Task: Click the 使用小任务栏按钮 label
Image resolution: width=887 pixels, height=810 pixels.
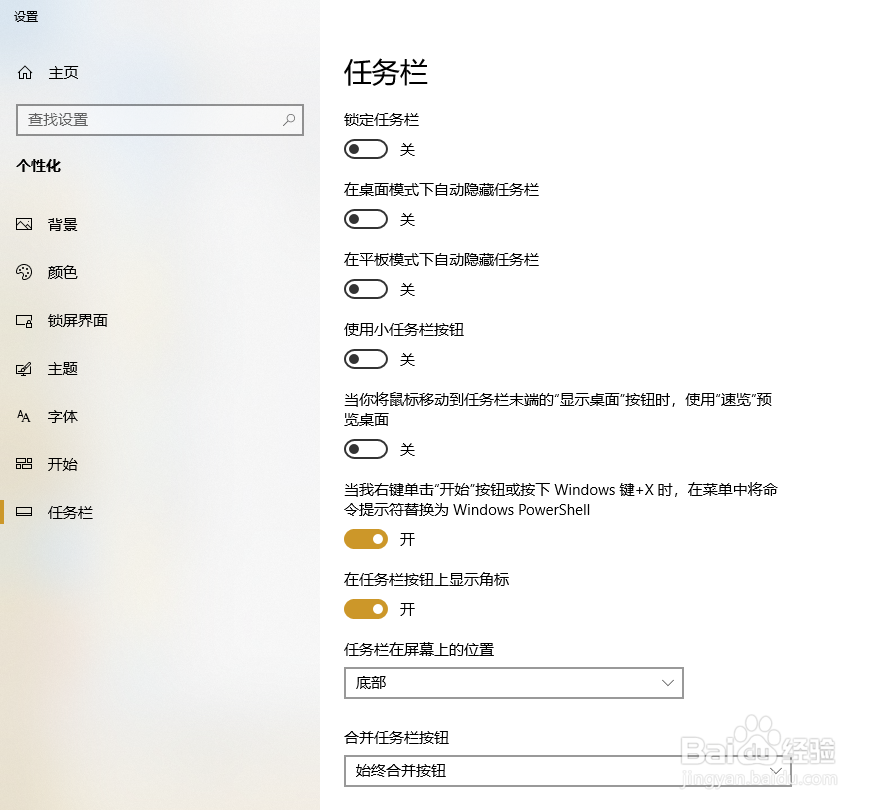Action: tap(404, 330)
